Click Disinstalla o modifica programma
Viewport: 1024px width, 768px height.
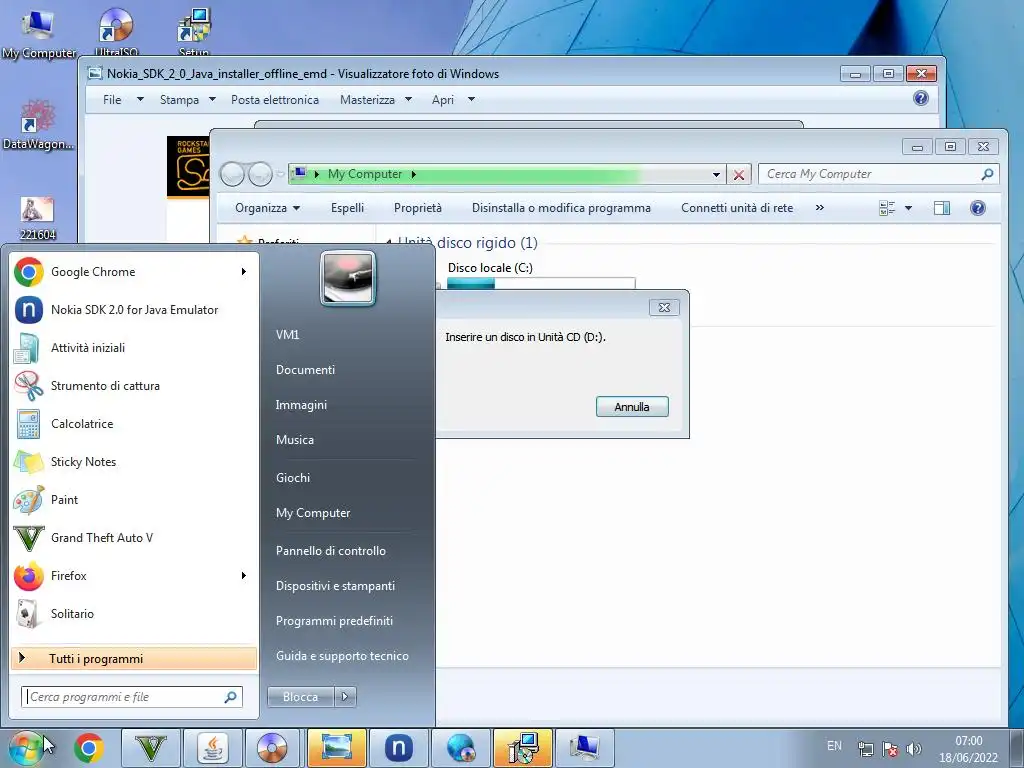point(561,208)
